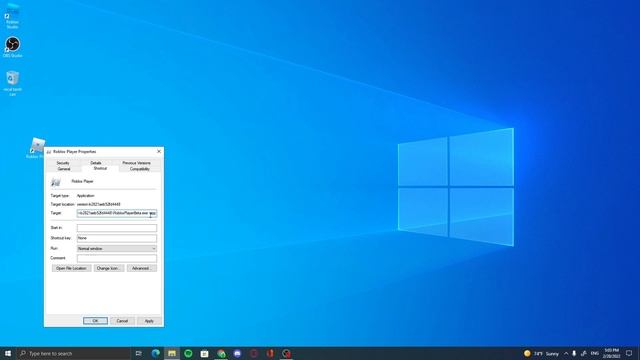This screenshot has width=640, height=360.
Task: Open the Sunny weather widget
Action: [541, 353]
